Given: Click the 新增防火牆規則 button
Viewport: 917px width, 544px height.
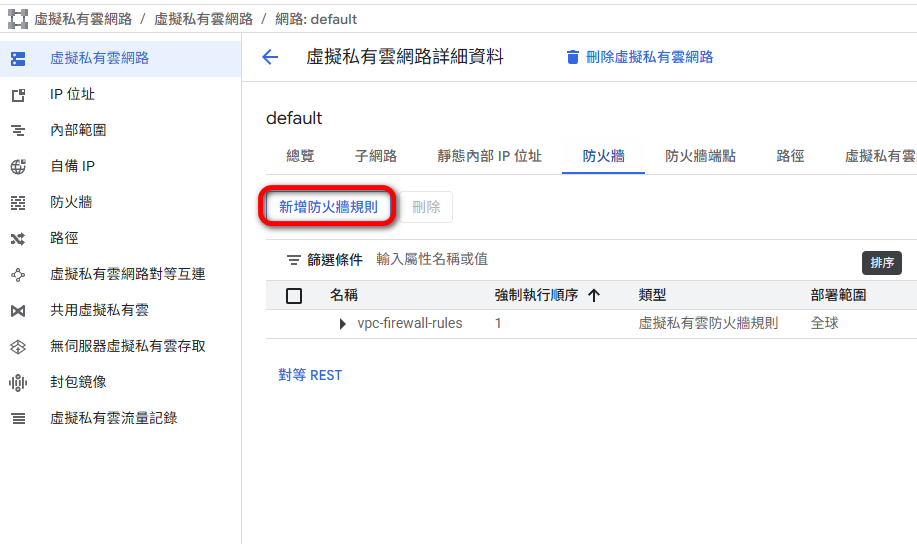Looking at the screenshot, I should [328, 207].
